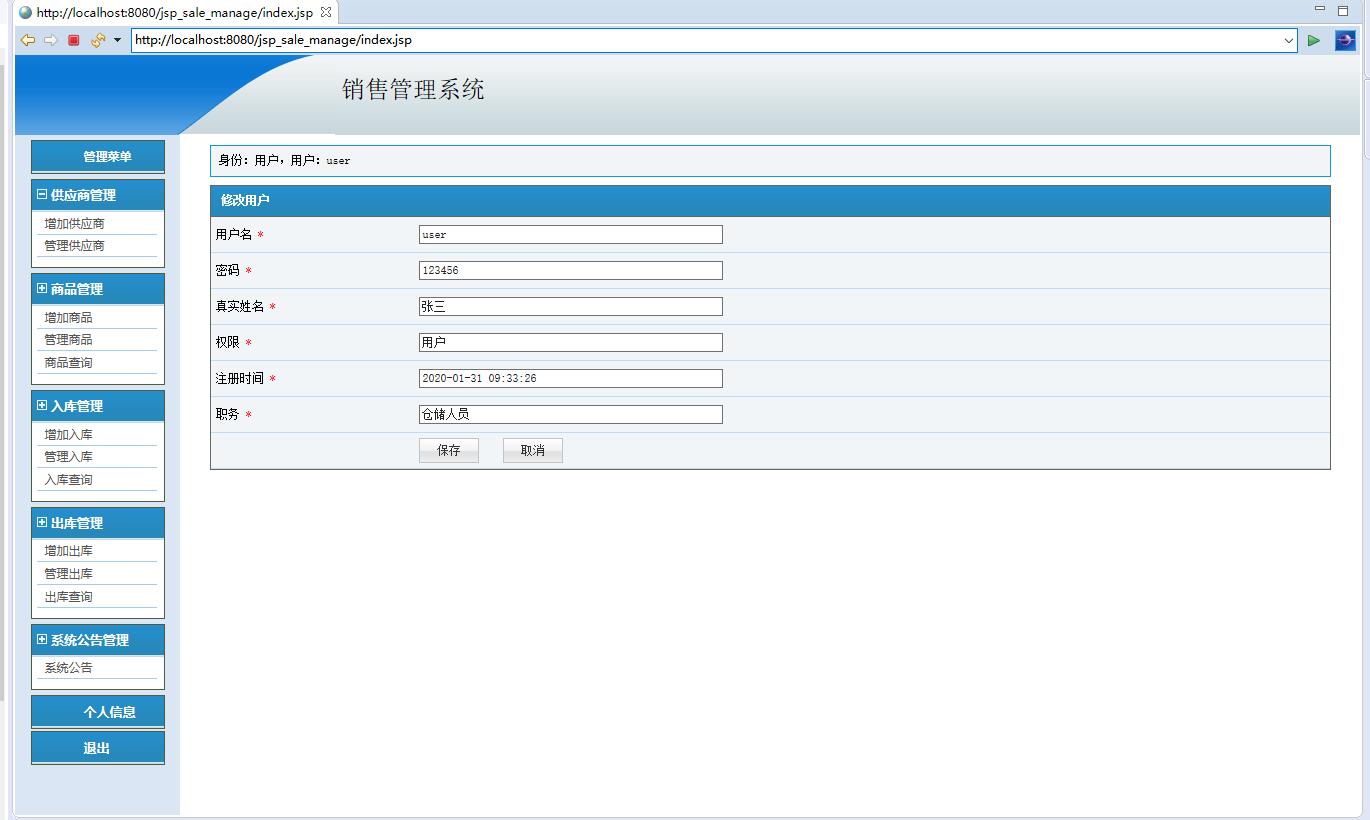
Task: Click the green Go arrow to load URL
Action: pyautogui.click(x=1313, y=40)
